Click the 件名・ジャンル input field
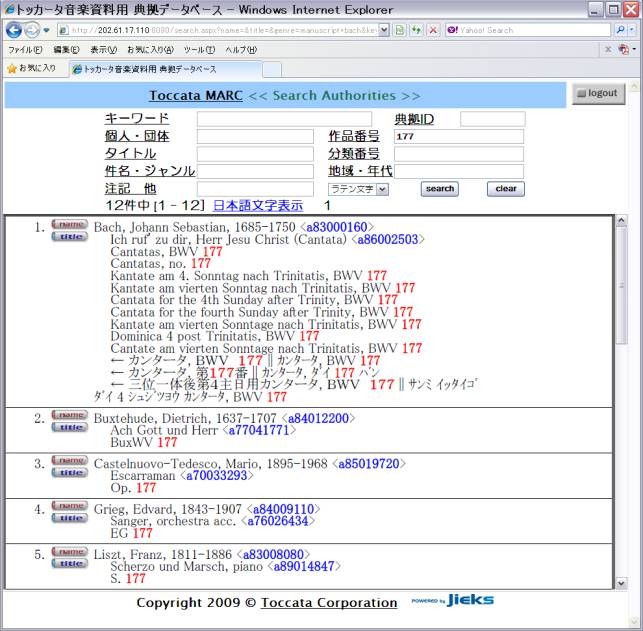 click(255, 171)
